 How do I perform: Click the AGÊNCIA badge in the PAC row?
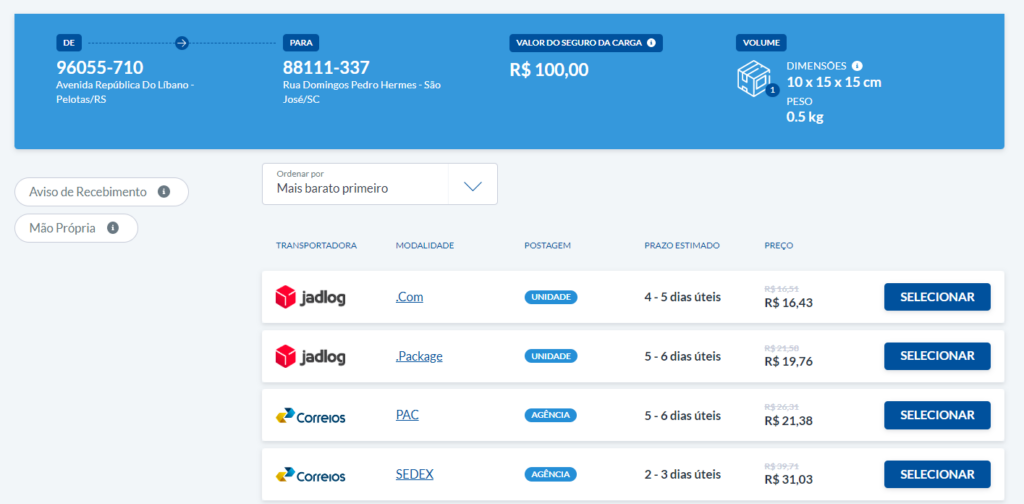click(551, 415)
